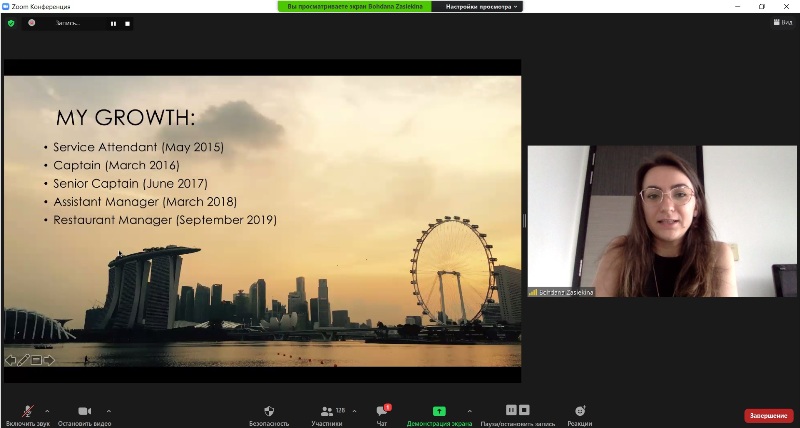Expand the arrow beside Участники
800x428 pixels.
(x=354, y=411)
